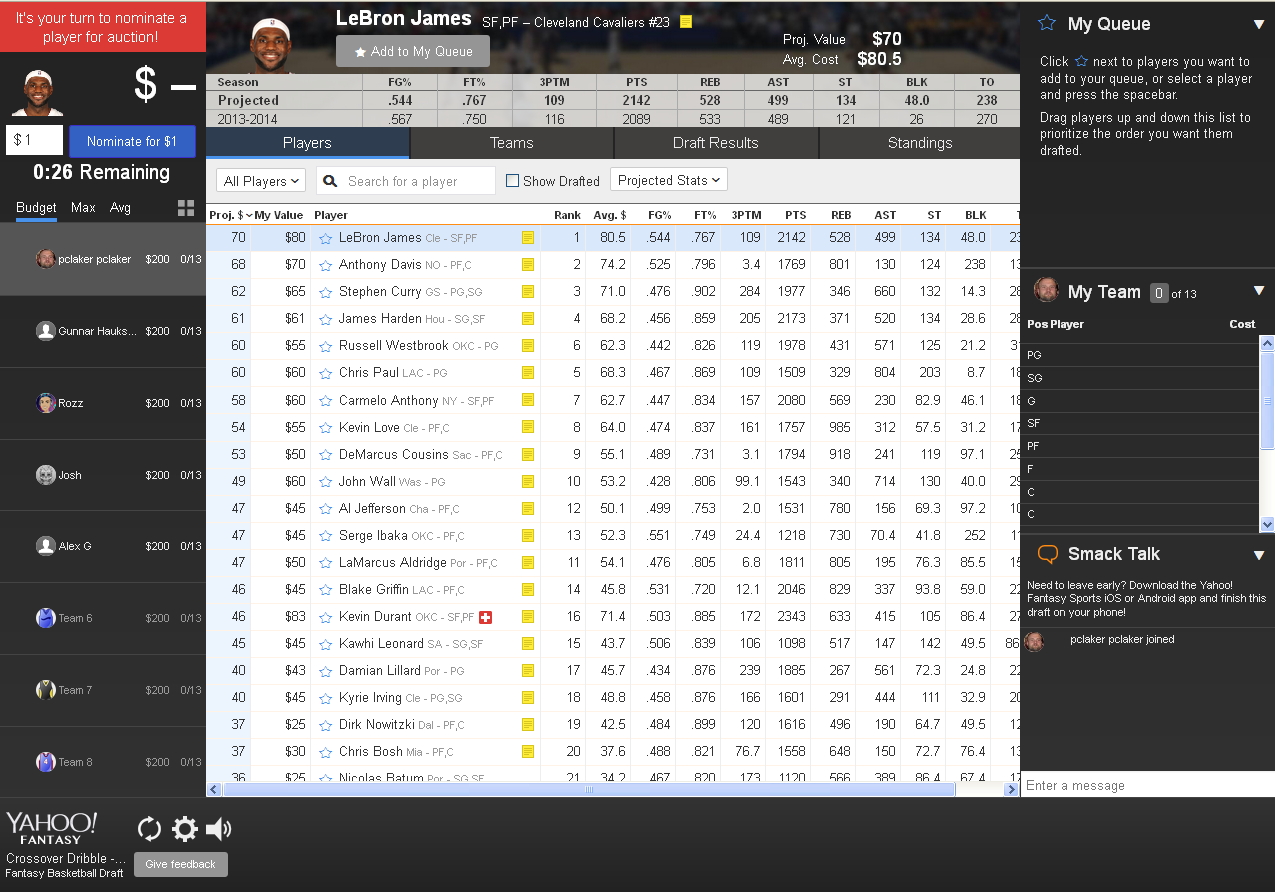Open the Projected Stats dropdown

[x=669, y=180]
